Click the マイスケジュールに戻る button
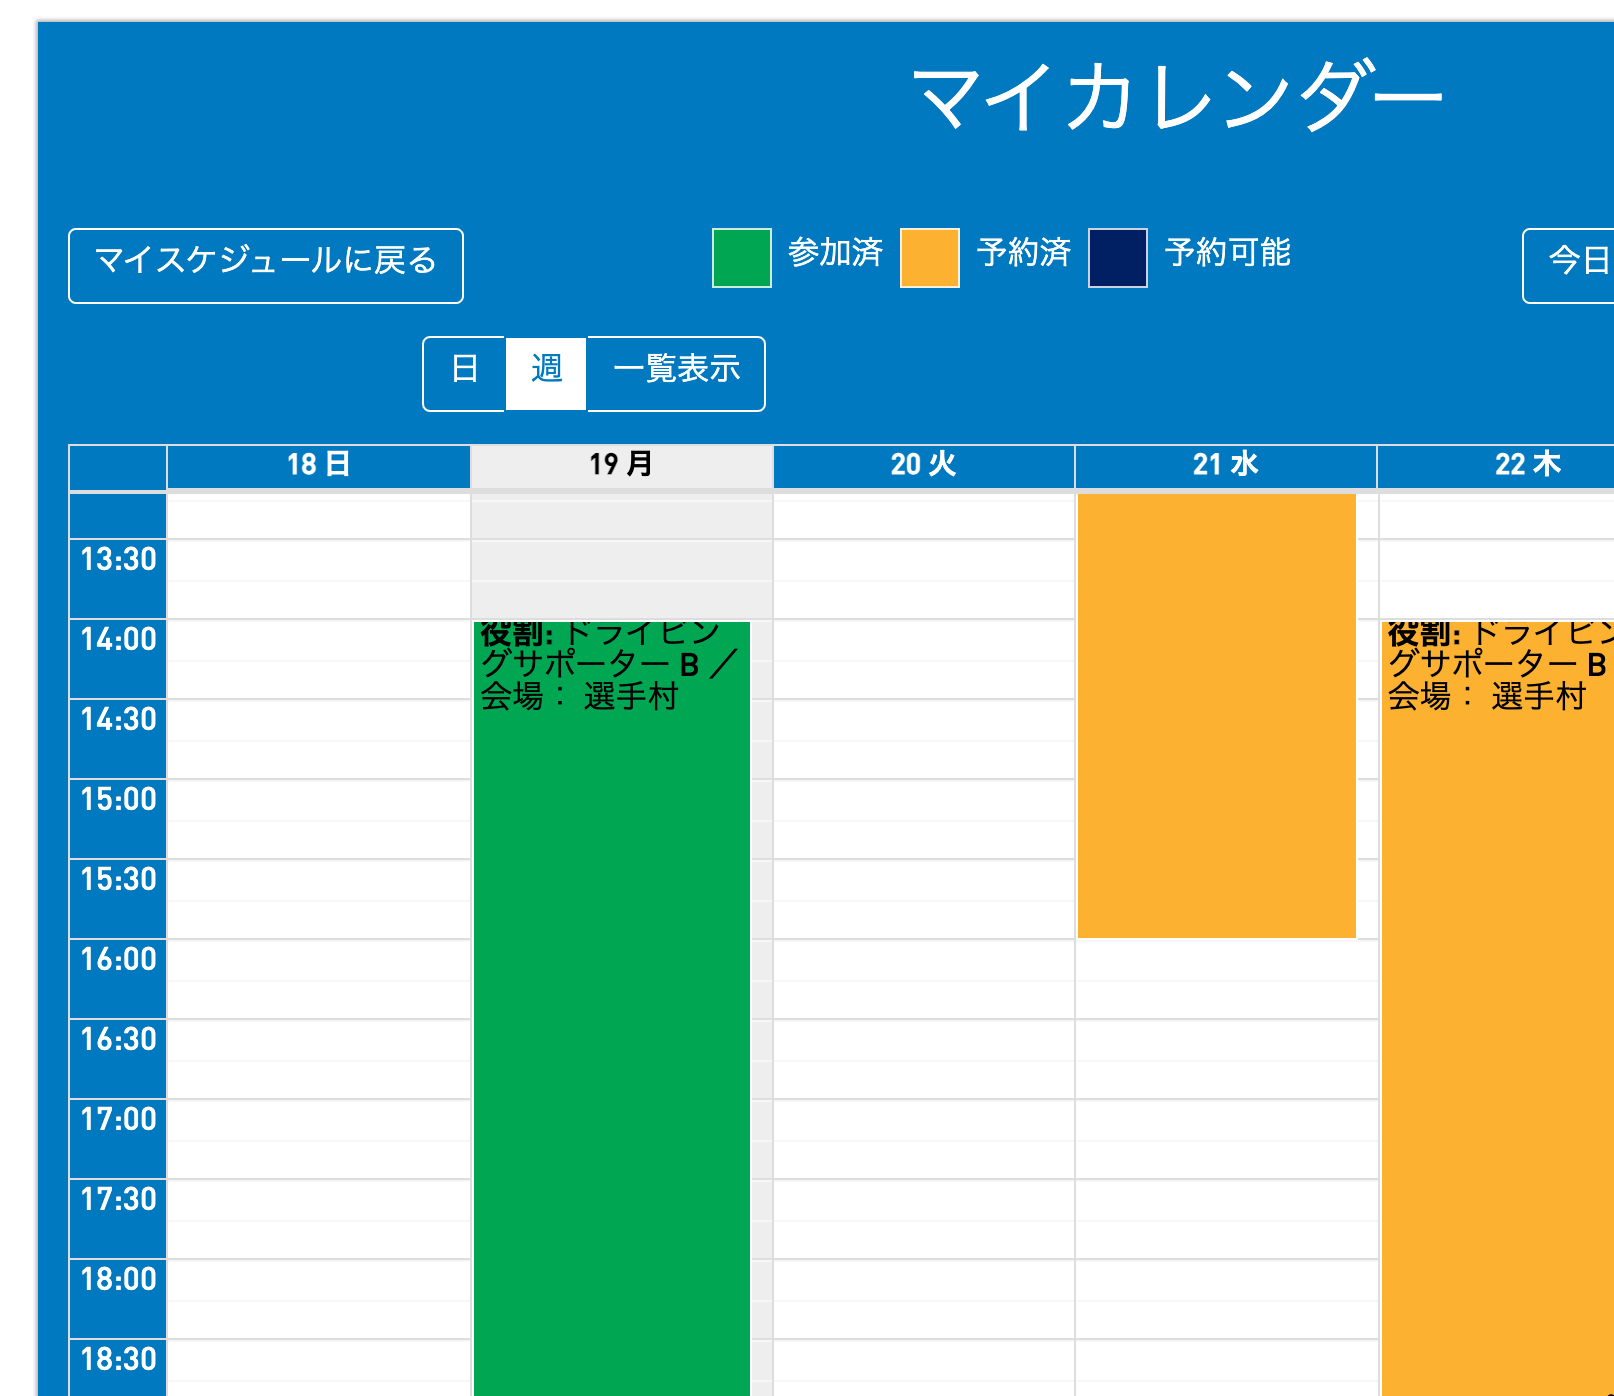Image resolution: width=1614 pixels, height=1396 pixels. coord(265,265)
